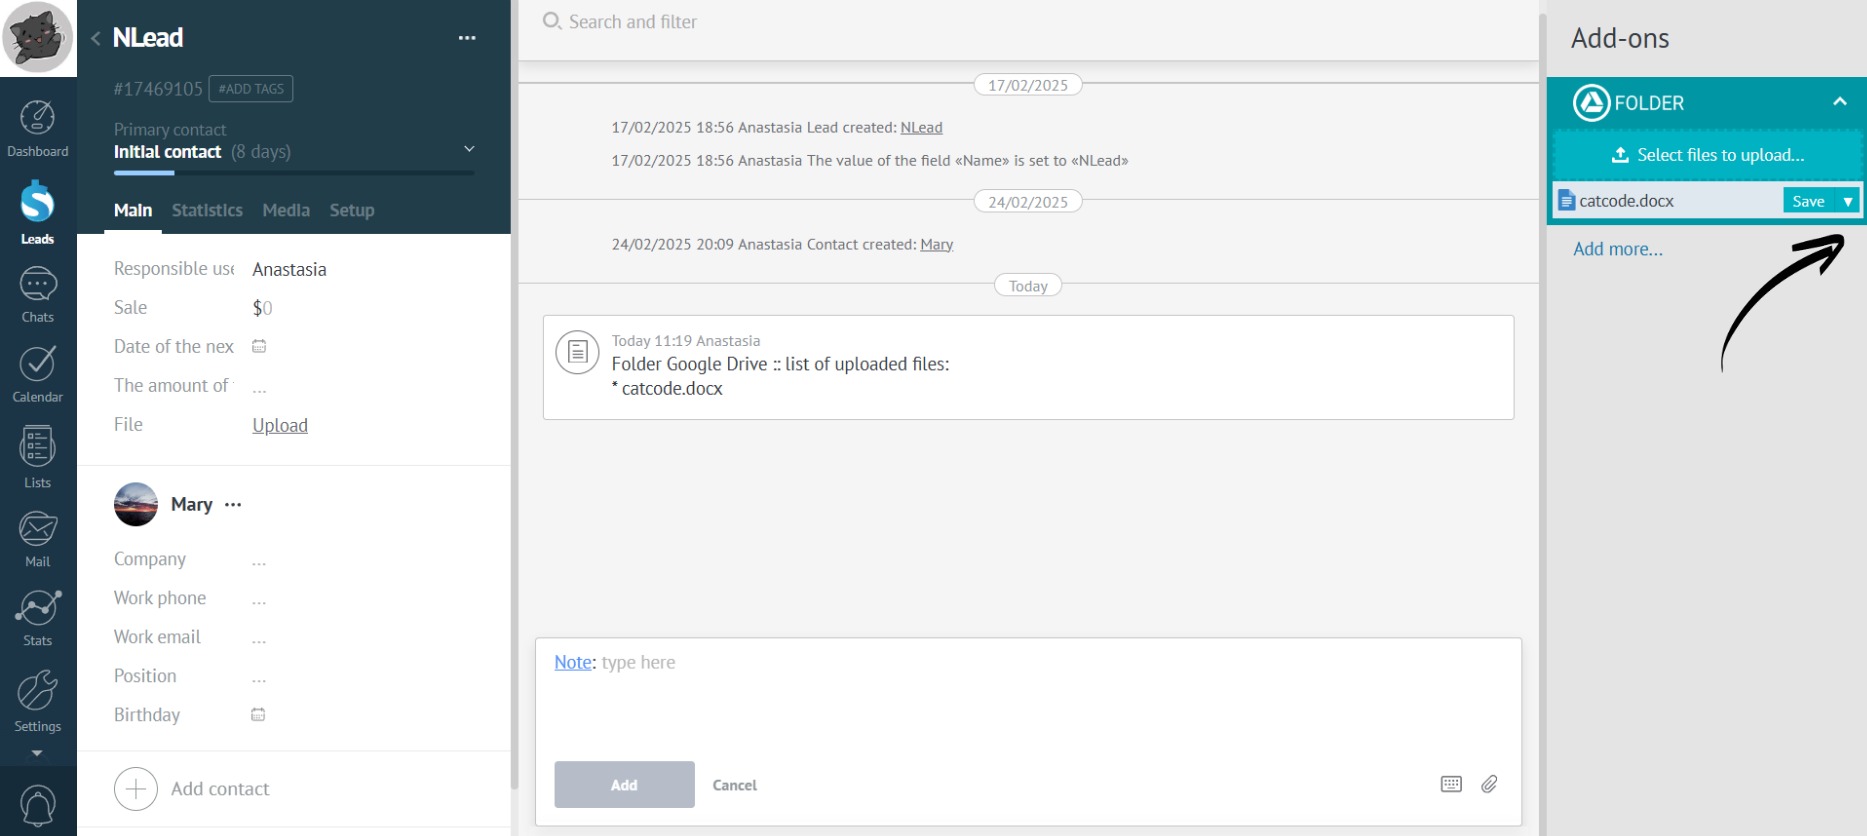Open the NLead three-dot options menu
The width and height of the screenshot is (1867, 836).
(467, 38)
